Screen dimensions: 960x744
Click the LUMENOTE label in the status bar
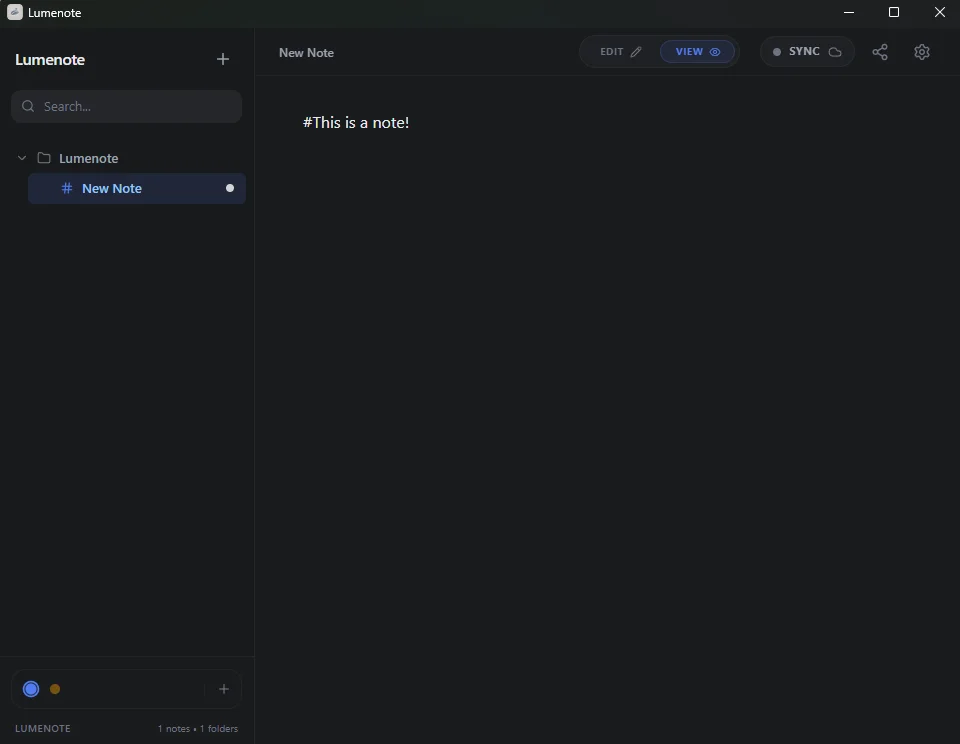(x=43, y=729)
